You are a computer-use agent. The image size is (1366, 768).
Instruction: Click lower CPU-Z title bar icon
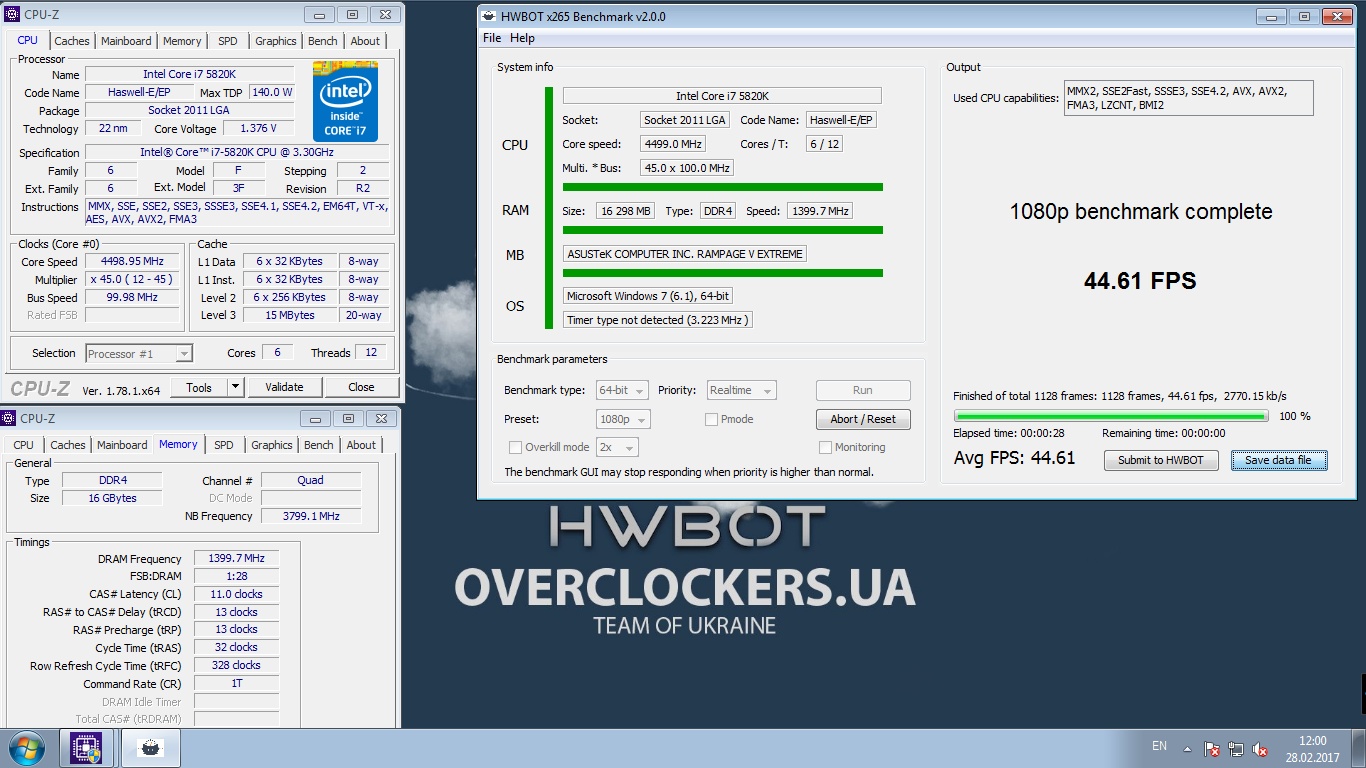click(9, 418)
